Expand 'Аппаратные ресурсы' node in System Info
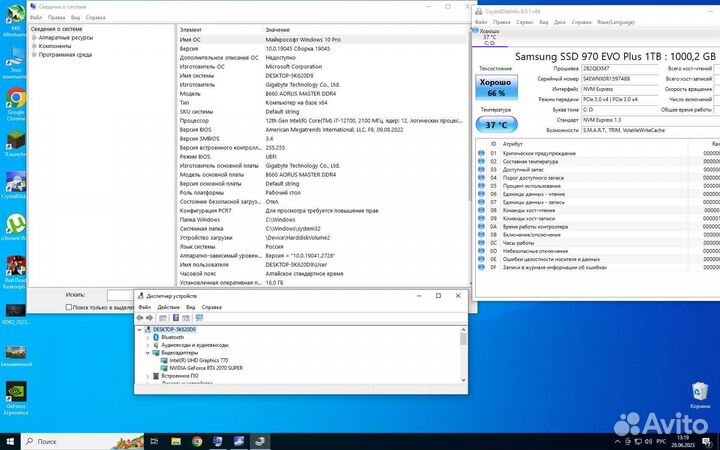 [34, 38]
